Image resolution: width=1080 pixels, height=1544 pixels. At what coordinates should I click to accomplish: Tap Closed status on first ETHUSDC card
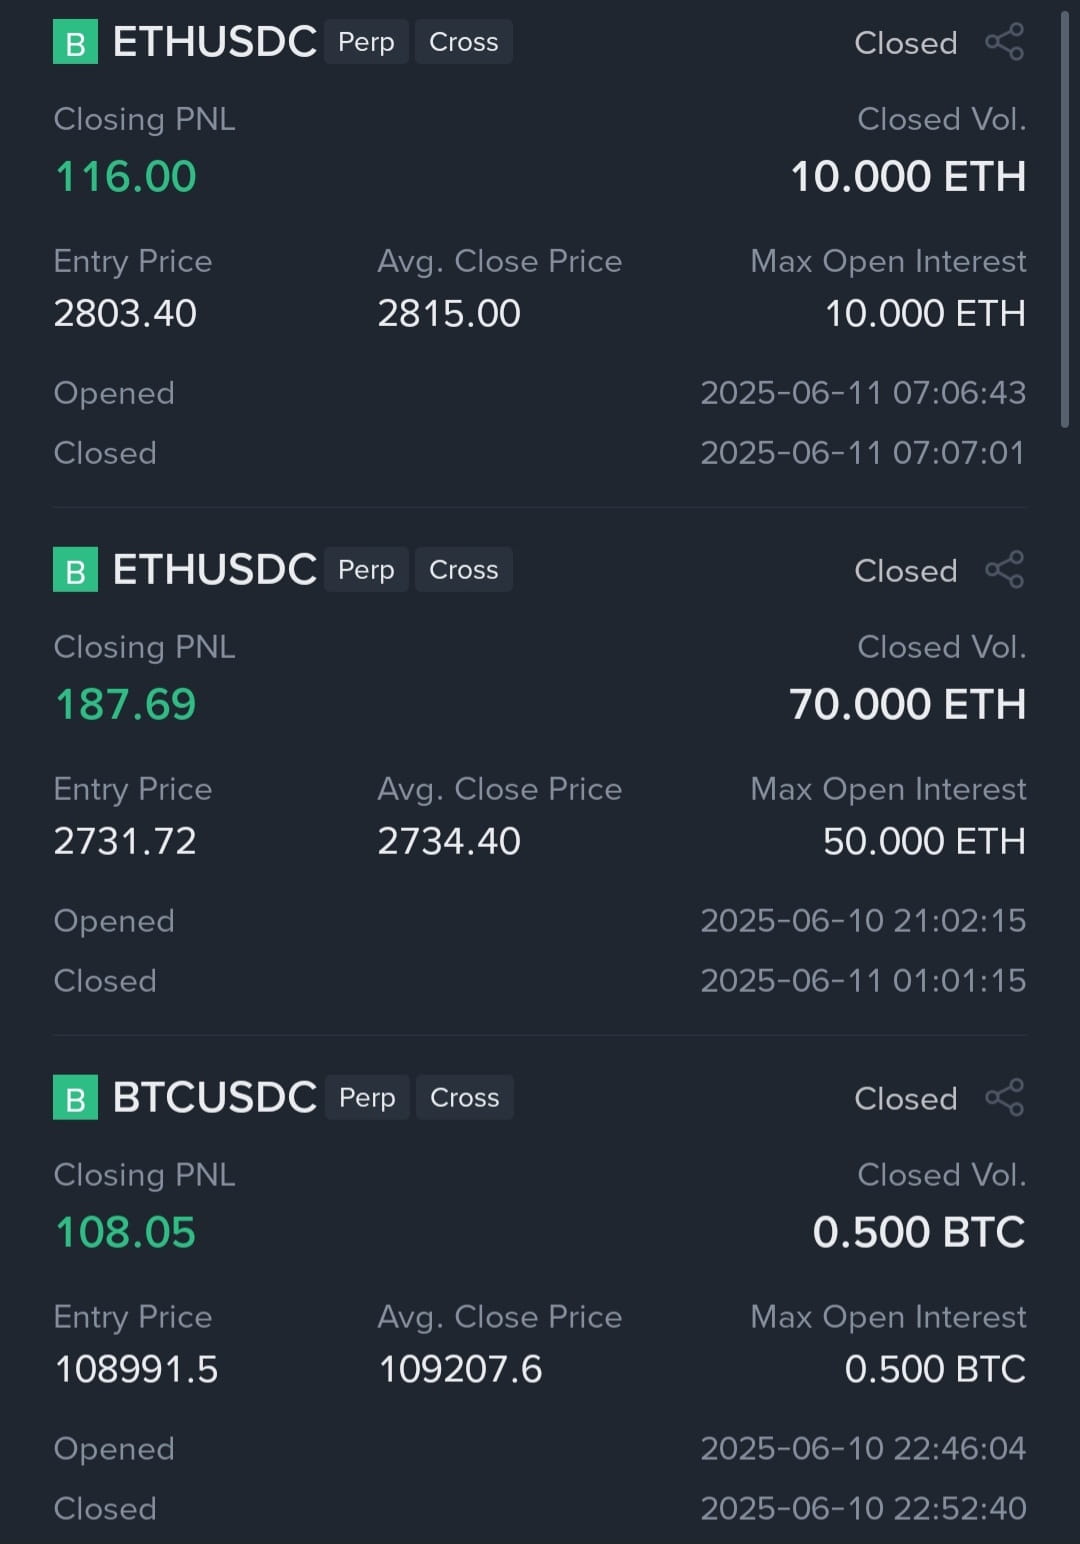[906, 43]
